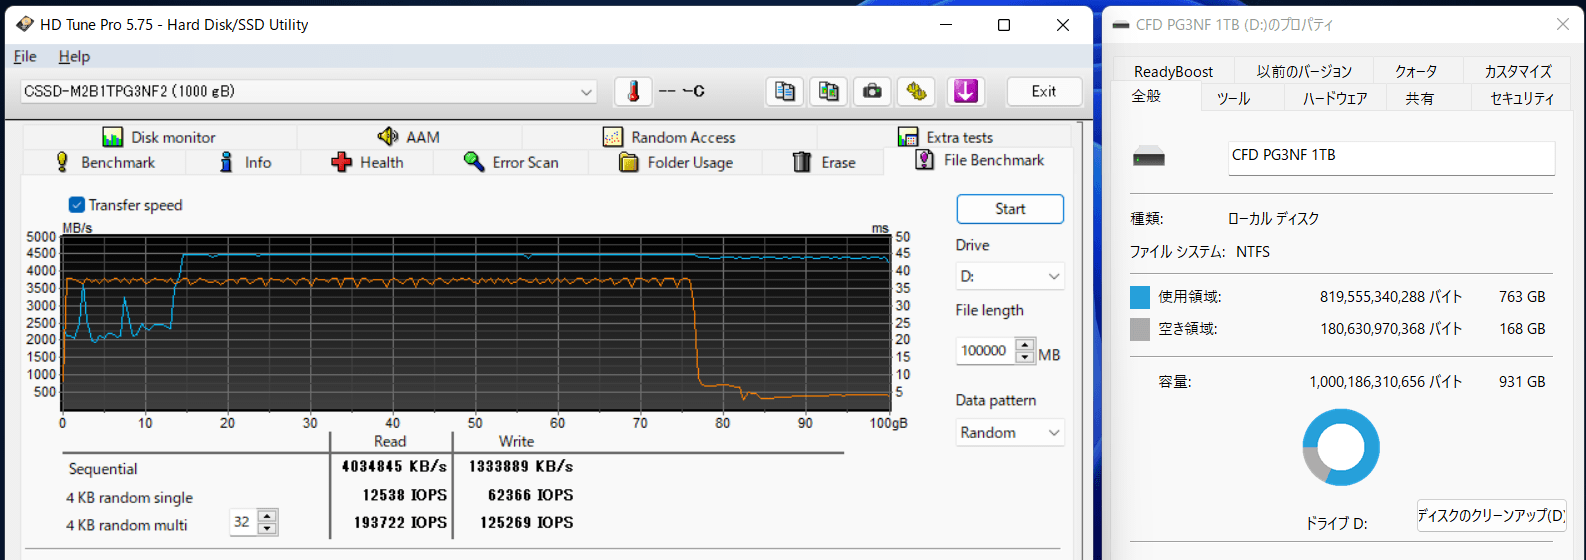Image resolution: width=1586 pixels, height=560 pixels.
Task: Click the 62366 IOPS write value
Action: pyautogui.click(x=531, y=495)
